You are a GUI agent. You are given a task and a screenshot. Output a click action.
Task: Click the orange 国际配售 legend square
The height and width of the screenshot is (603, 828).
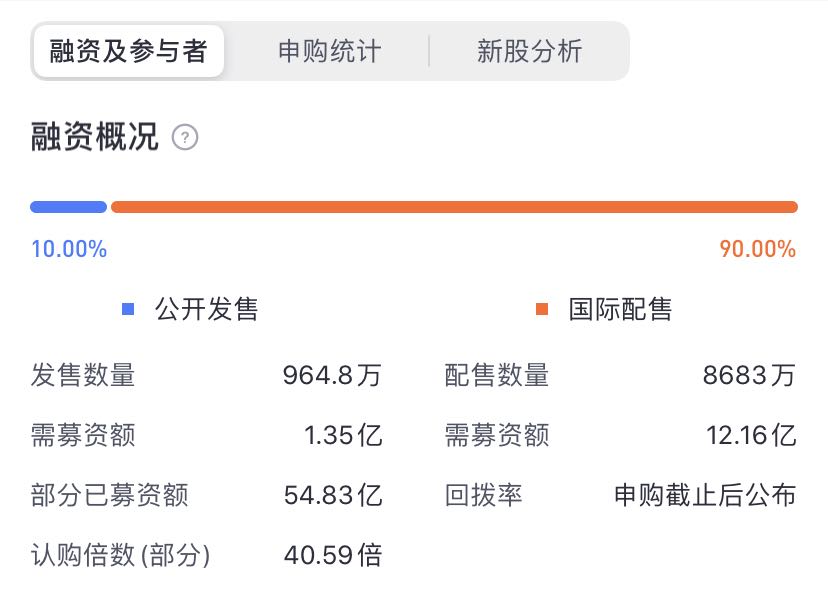pos(542,309)
